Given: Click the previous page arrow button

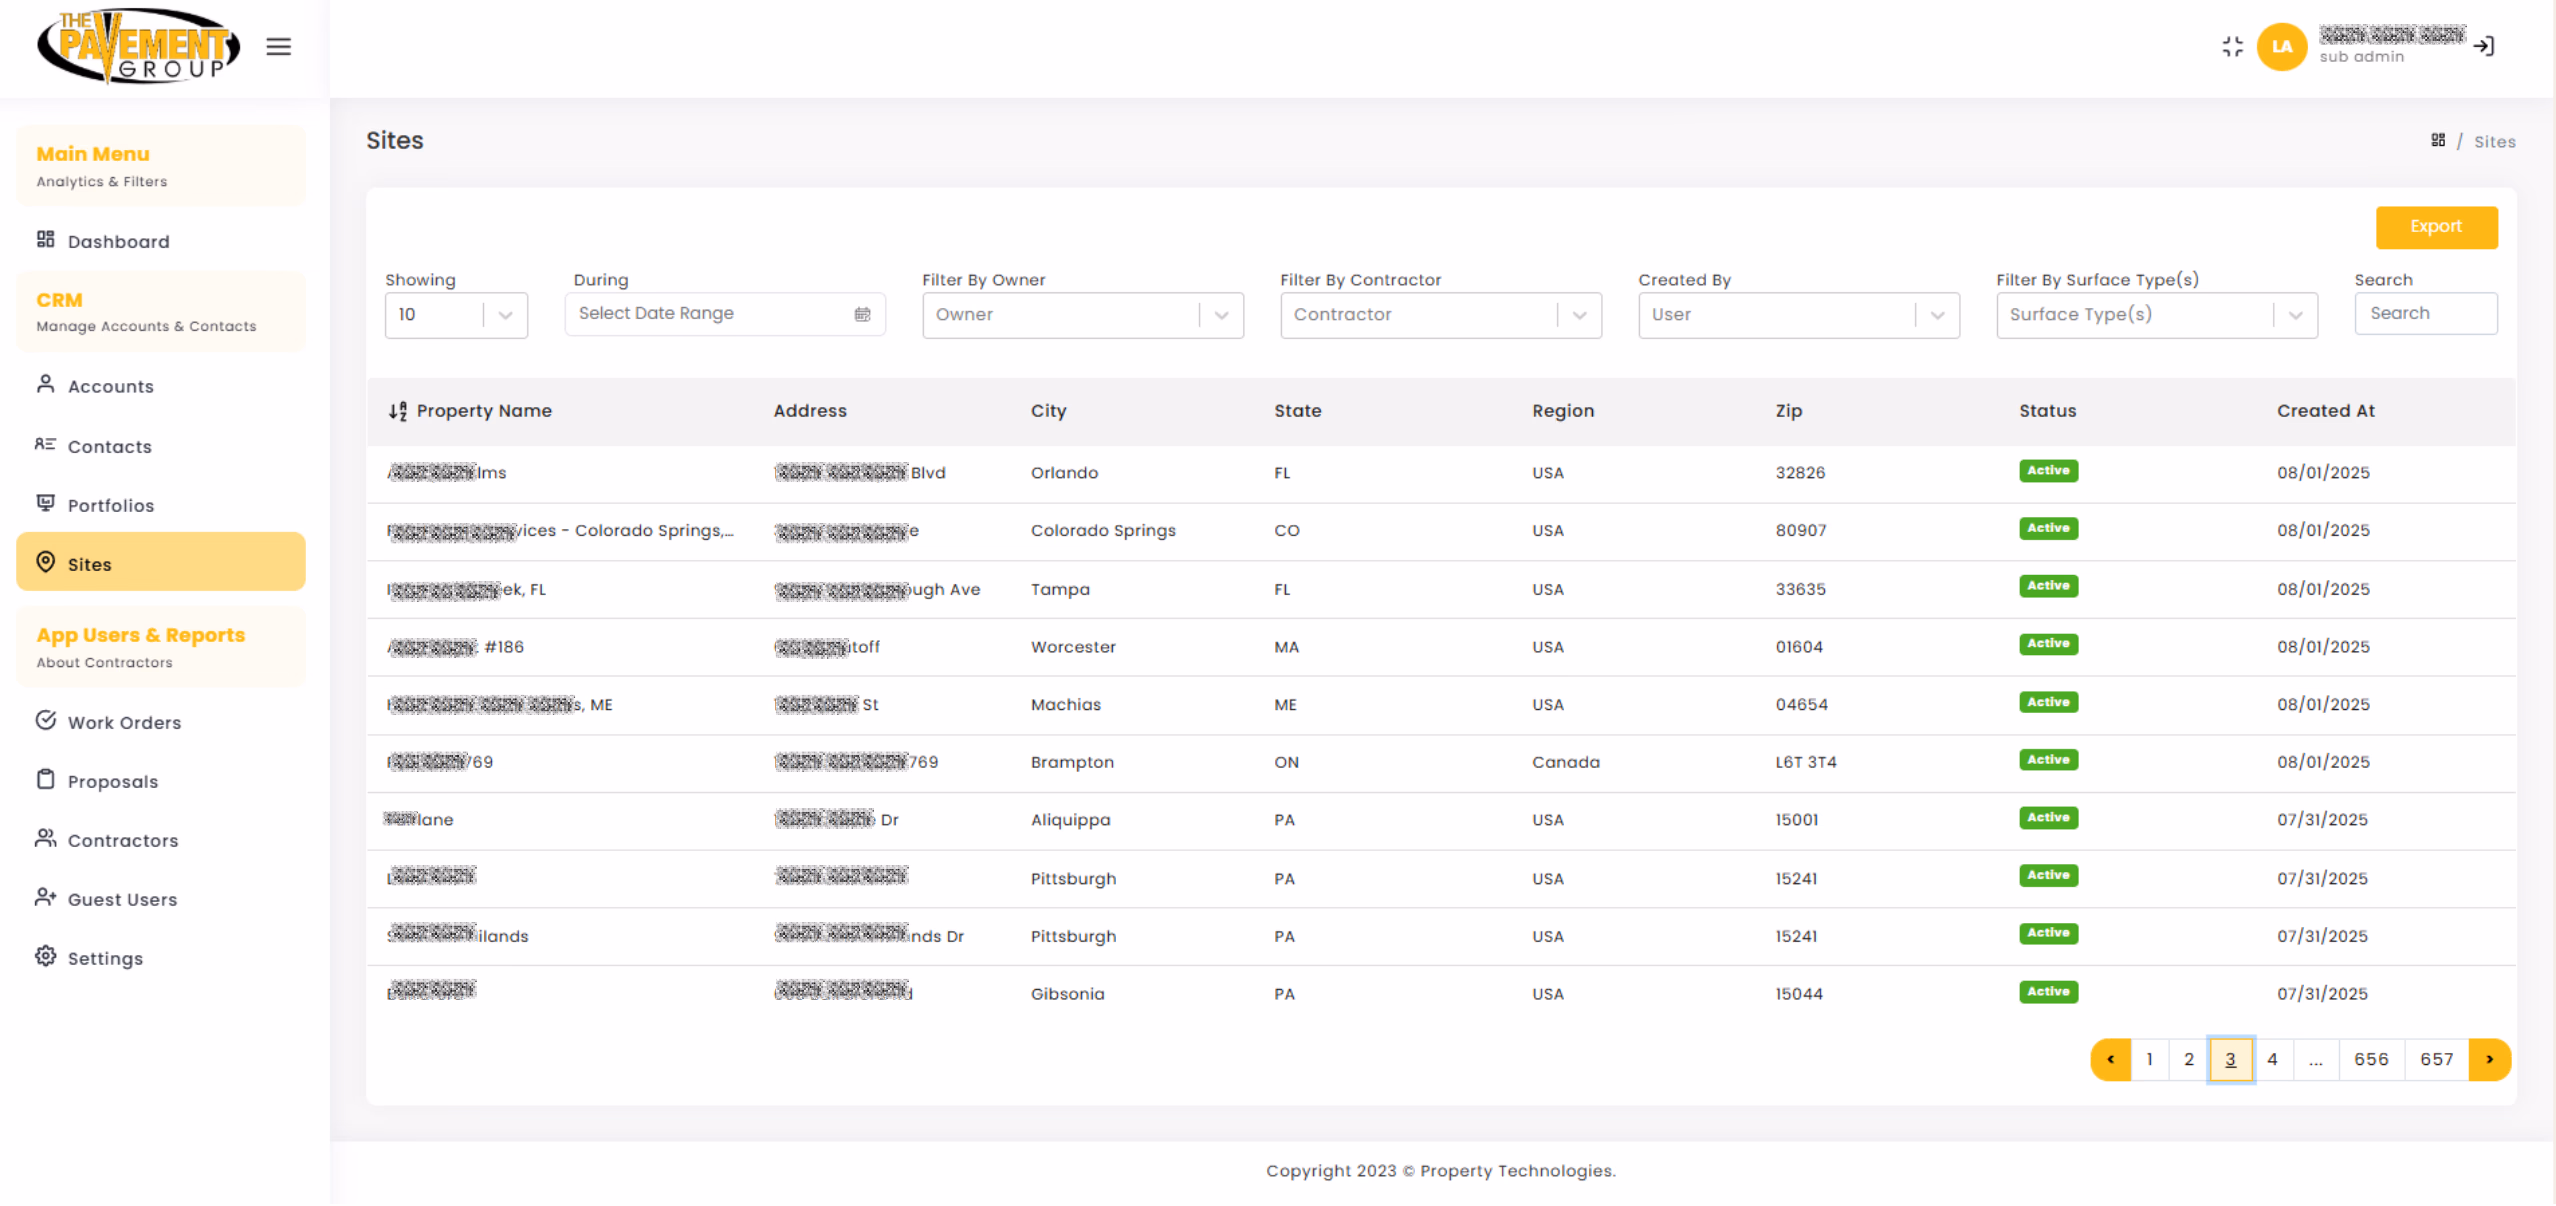Looking at the screenshot, I should 2111,1059.
